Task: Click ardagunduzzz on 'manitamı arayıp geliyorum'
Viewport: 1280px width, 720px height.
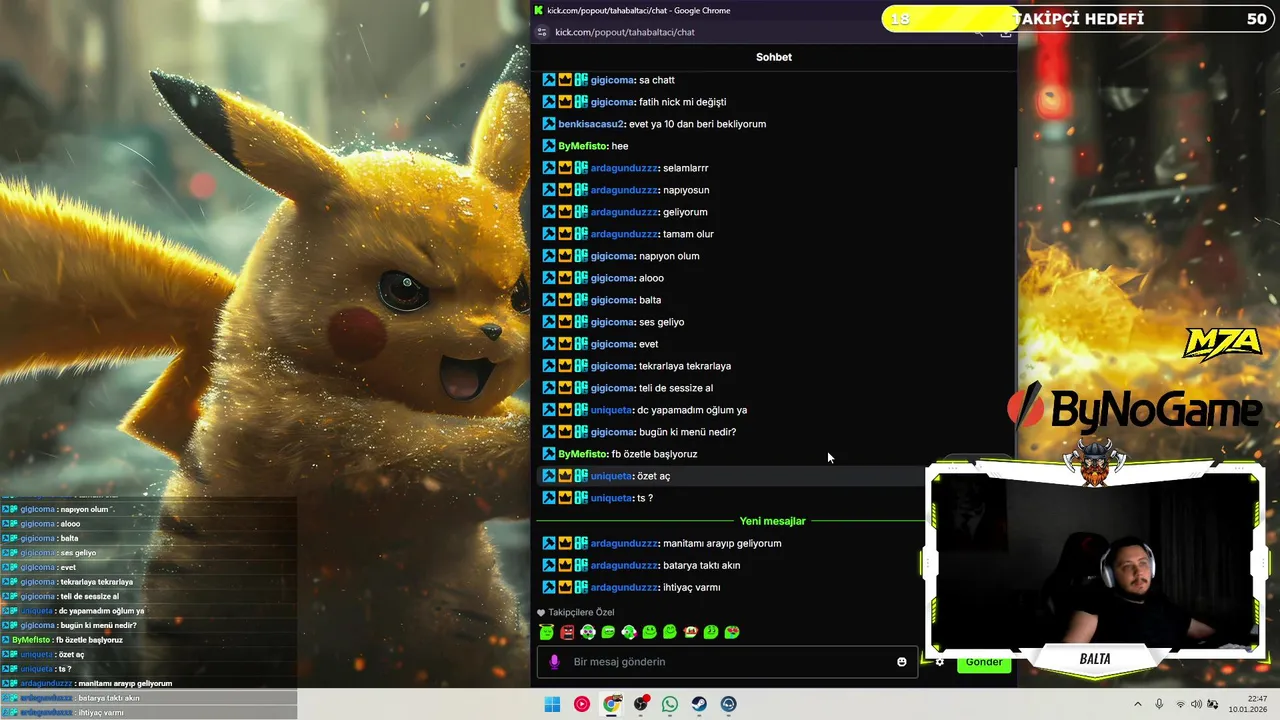Action: tap(624, 543)
